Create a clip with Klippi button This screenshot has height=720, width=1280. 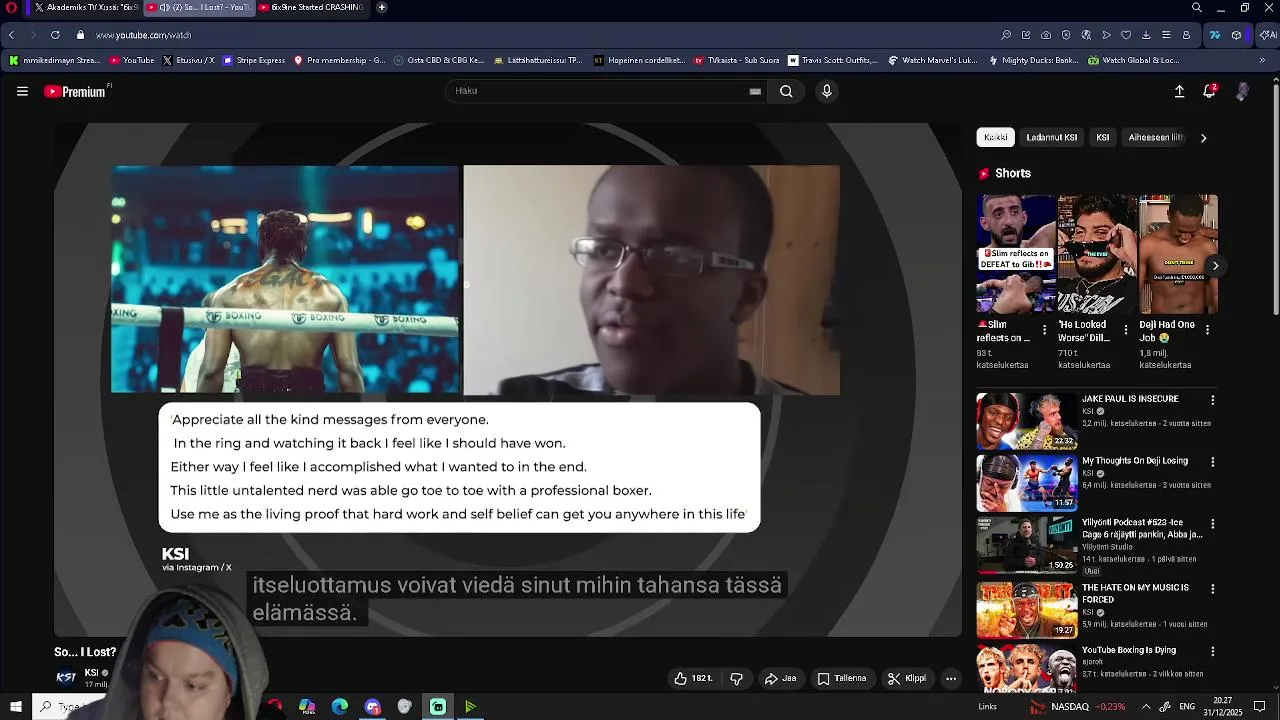[907, 678]
